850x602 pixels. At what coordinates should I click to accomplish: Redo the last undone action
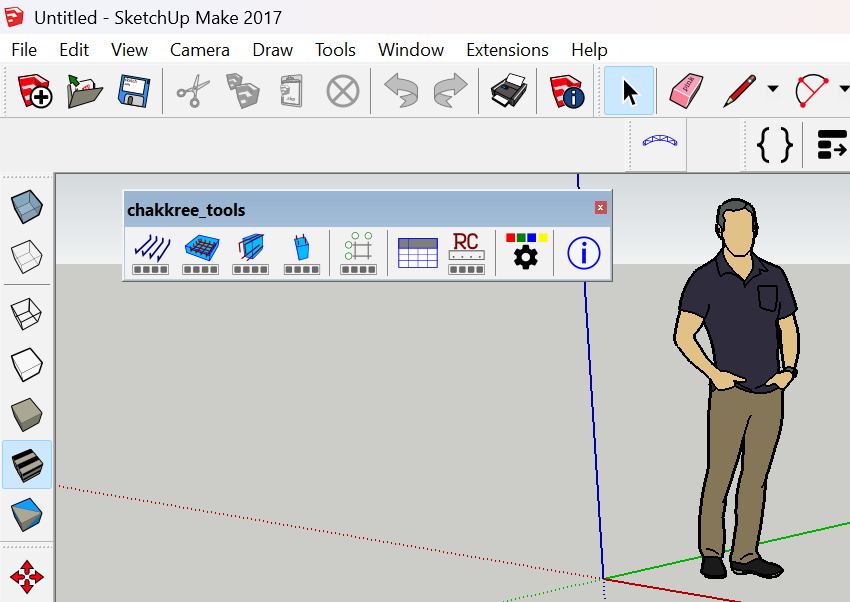pos(450,90)
